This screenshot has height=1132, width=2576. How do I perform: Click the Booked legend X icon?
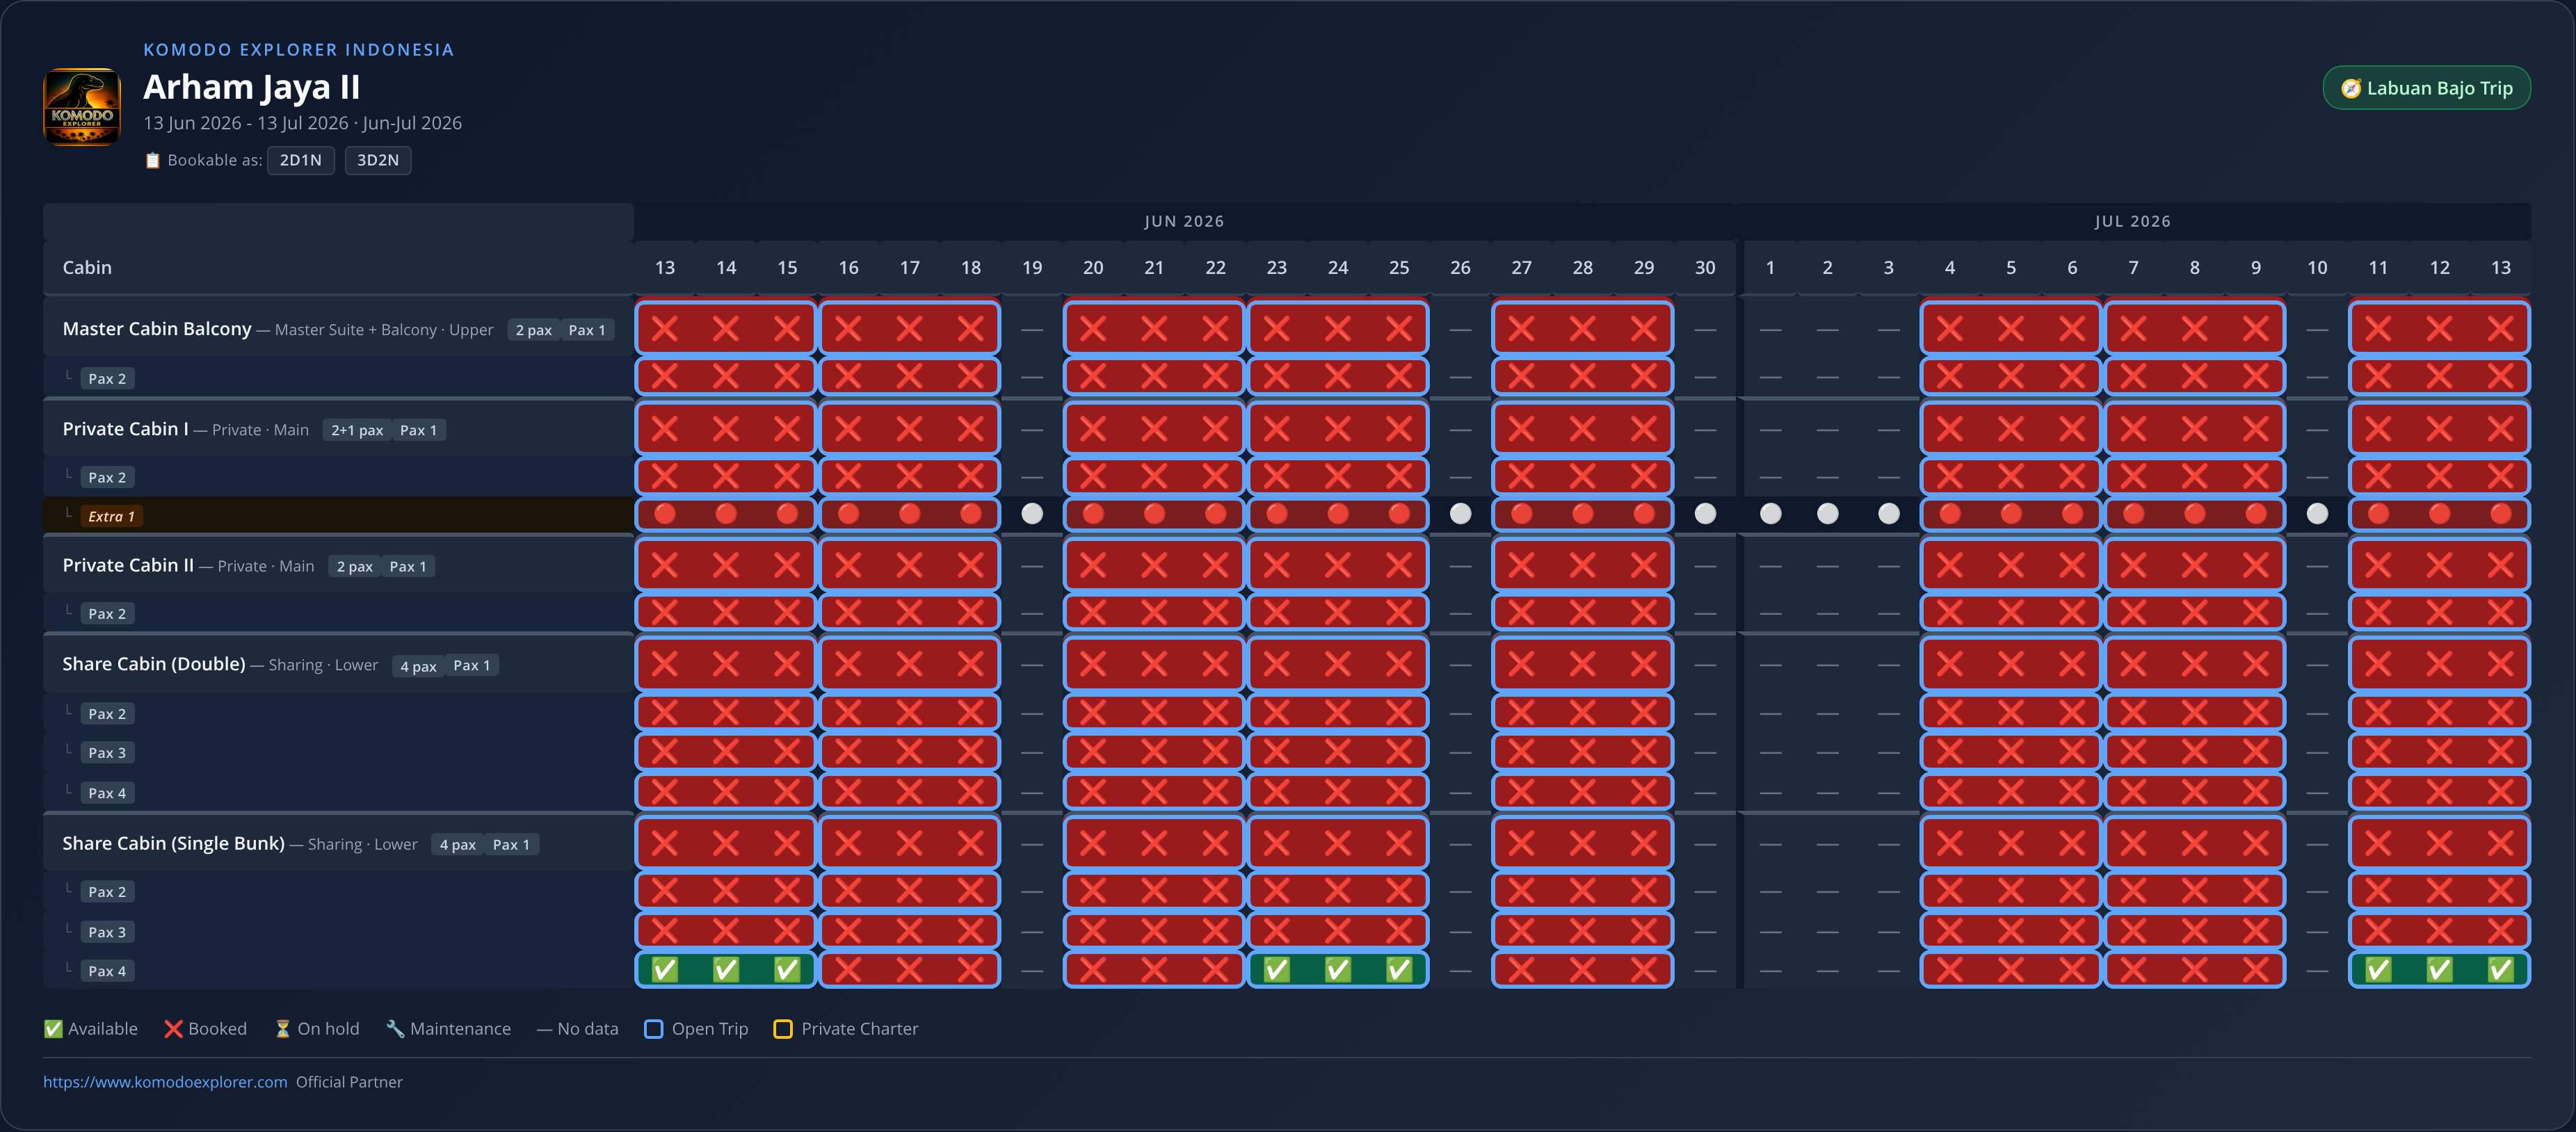[173, 1029]
